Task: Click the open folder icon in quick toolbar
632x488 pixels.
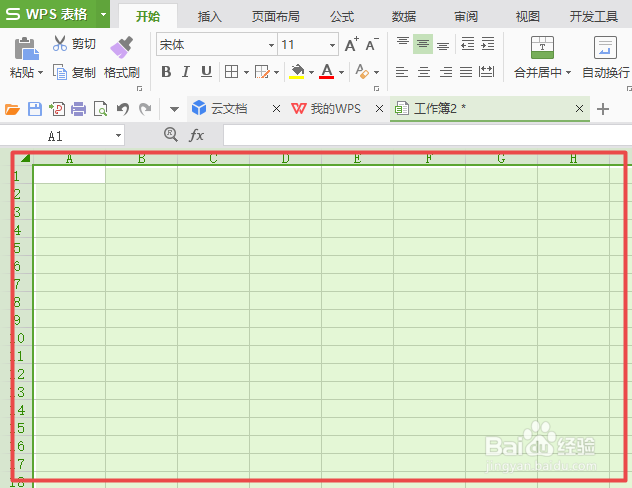Action: [x=12, y=109]
